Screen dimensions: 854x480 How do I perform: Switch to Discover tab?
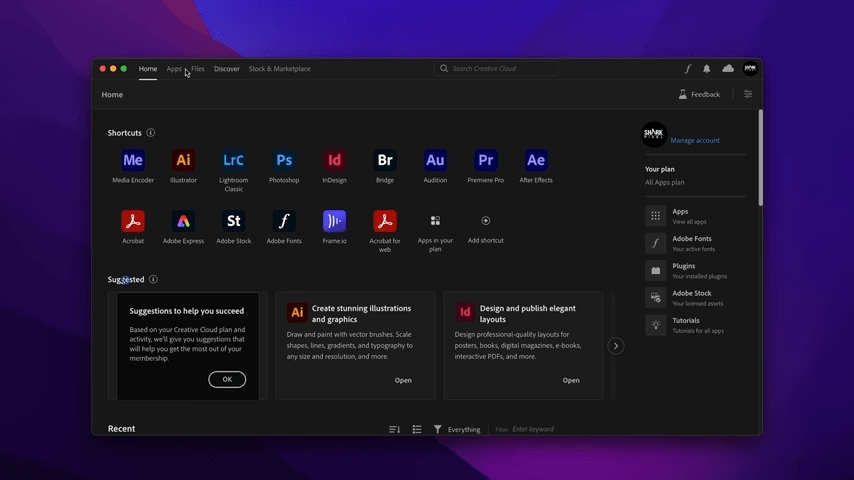pyautogui.click(x=227, y=69)
